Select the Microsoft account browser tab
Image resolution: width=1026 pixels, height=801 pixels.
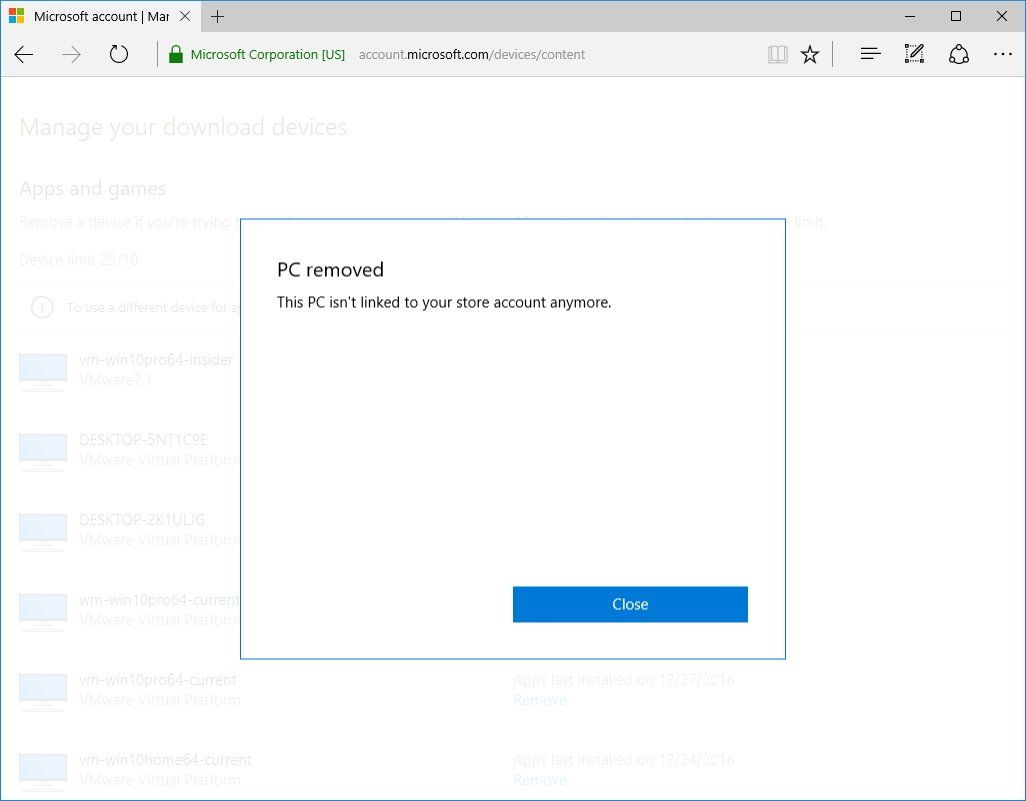click(100, 16)
